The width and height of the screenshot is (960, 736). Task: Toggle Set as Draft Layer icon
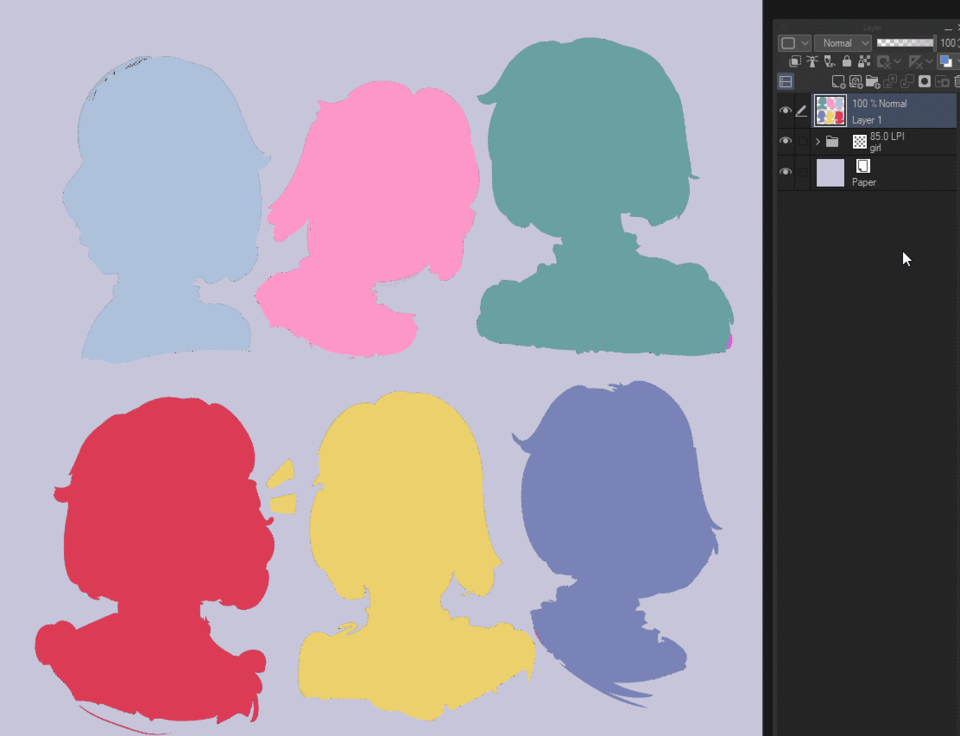pos(830,61)
